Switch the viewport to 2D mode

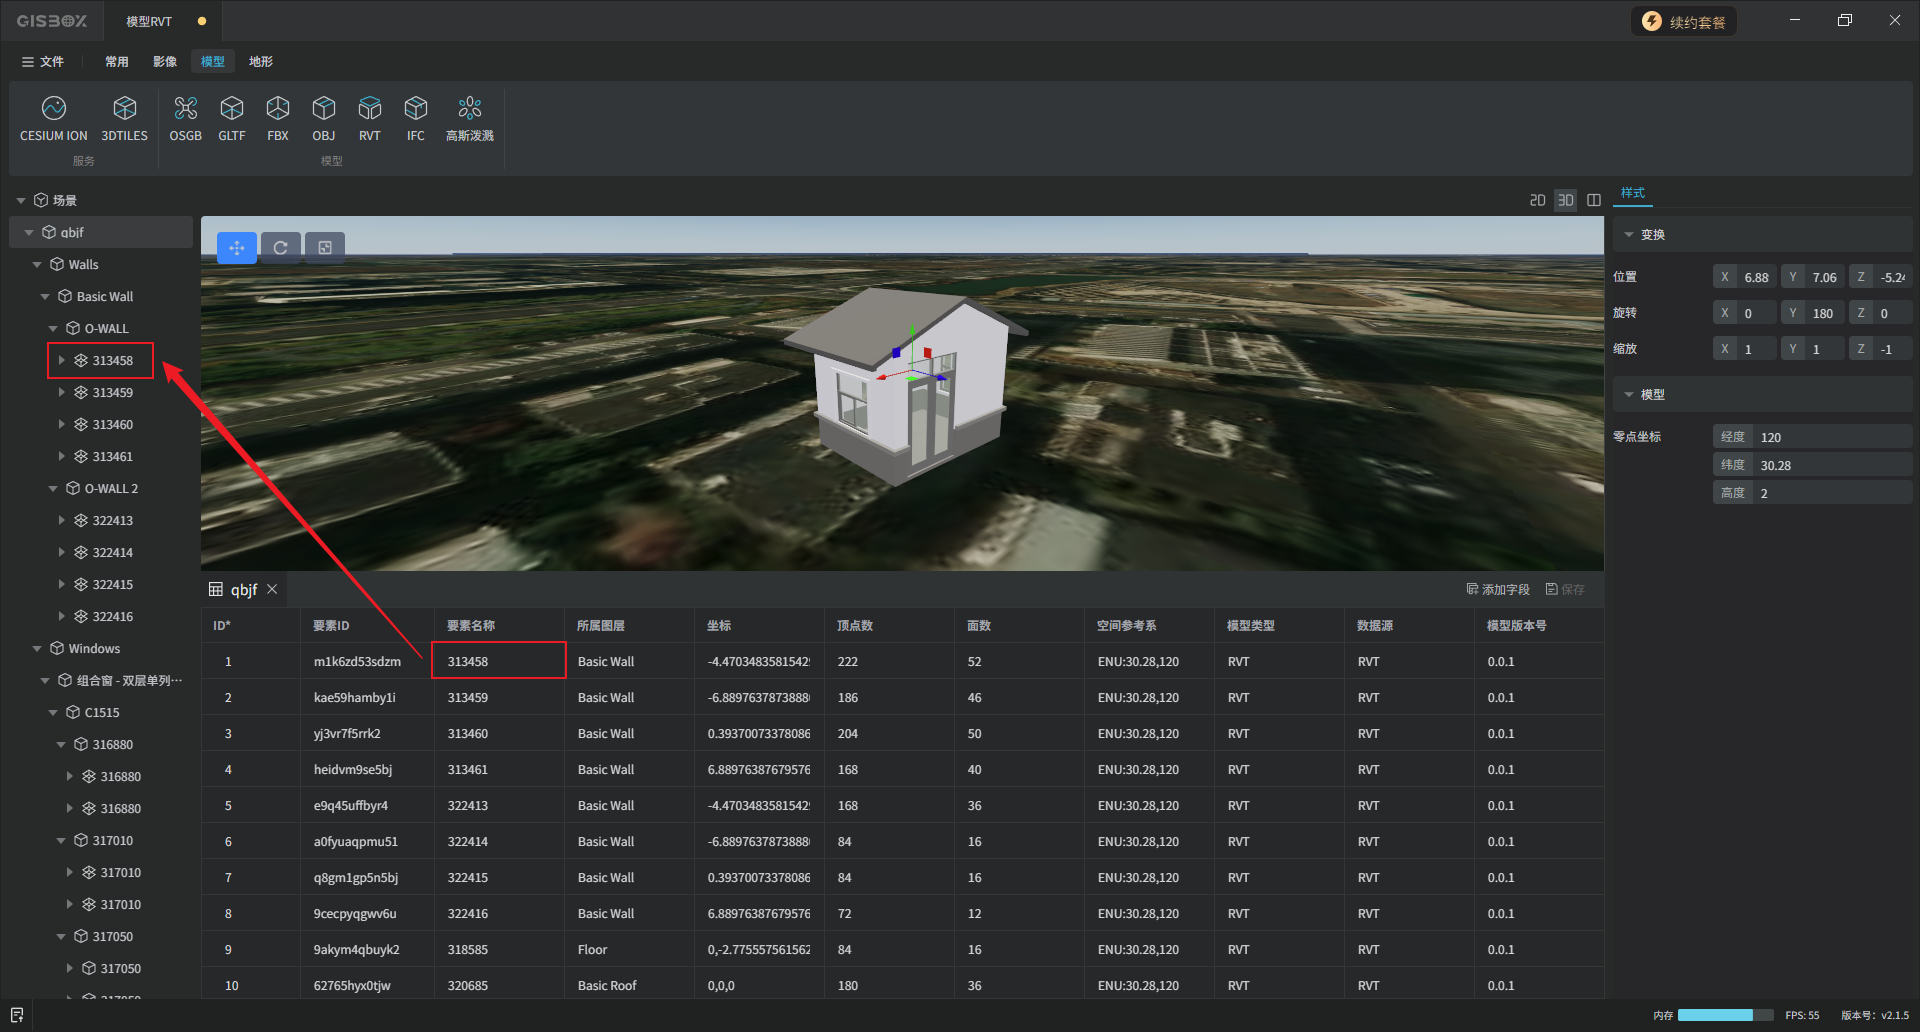[1537, 201]
